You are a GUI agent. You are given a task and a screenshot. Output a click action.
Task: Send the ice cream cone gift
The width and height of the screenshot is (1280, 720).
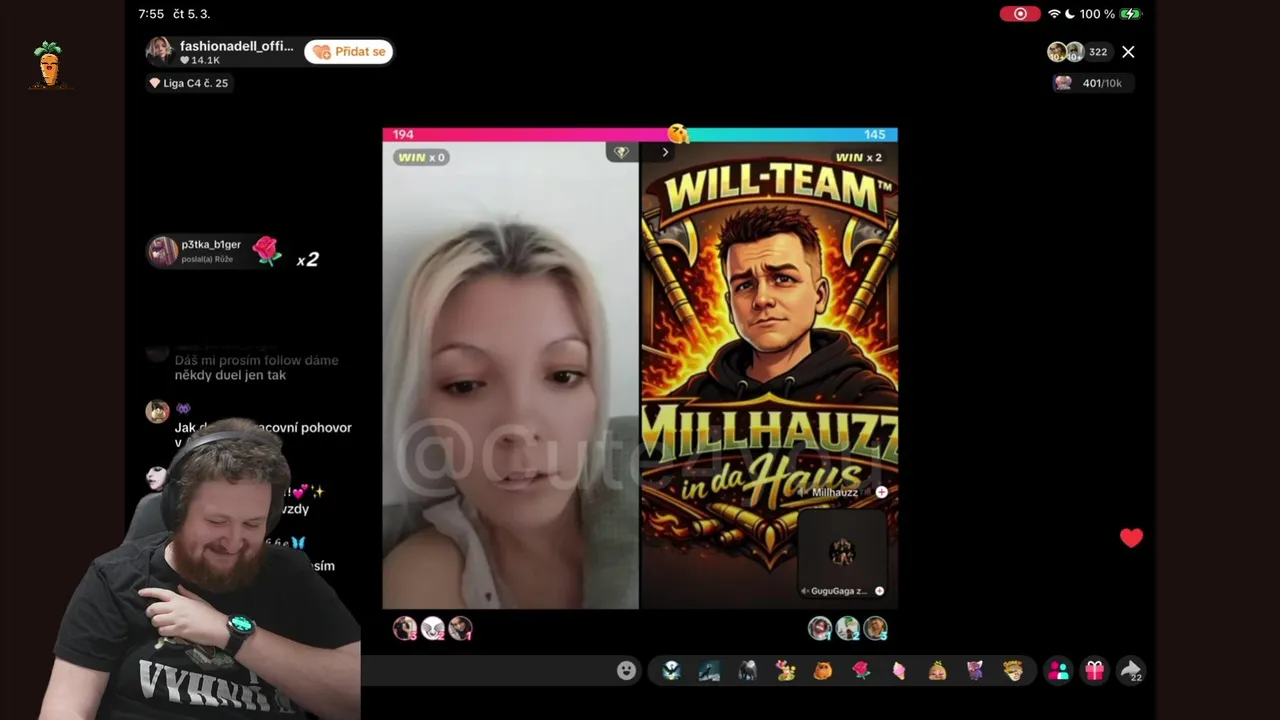(x=899, y=671)
